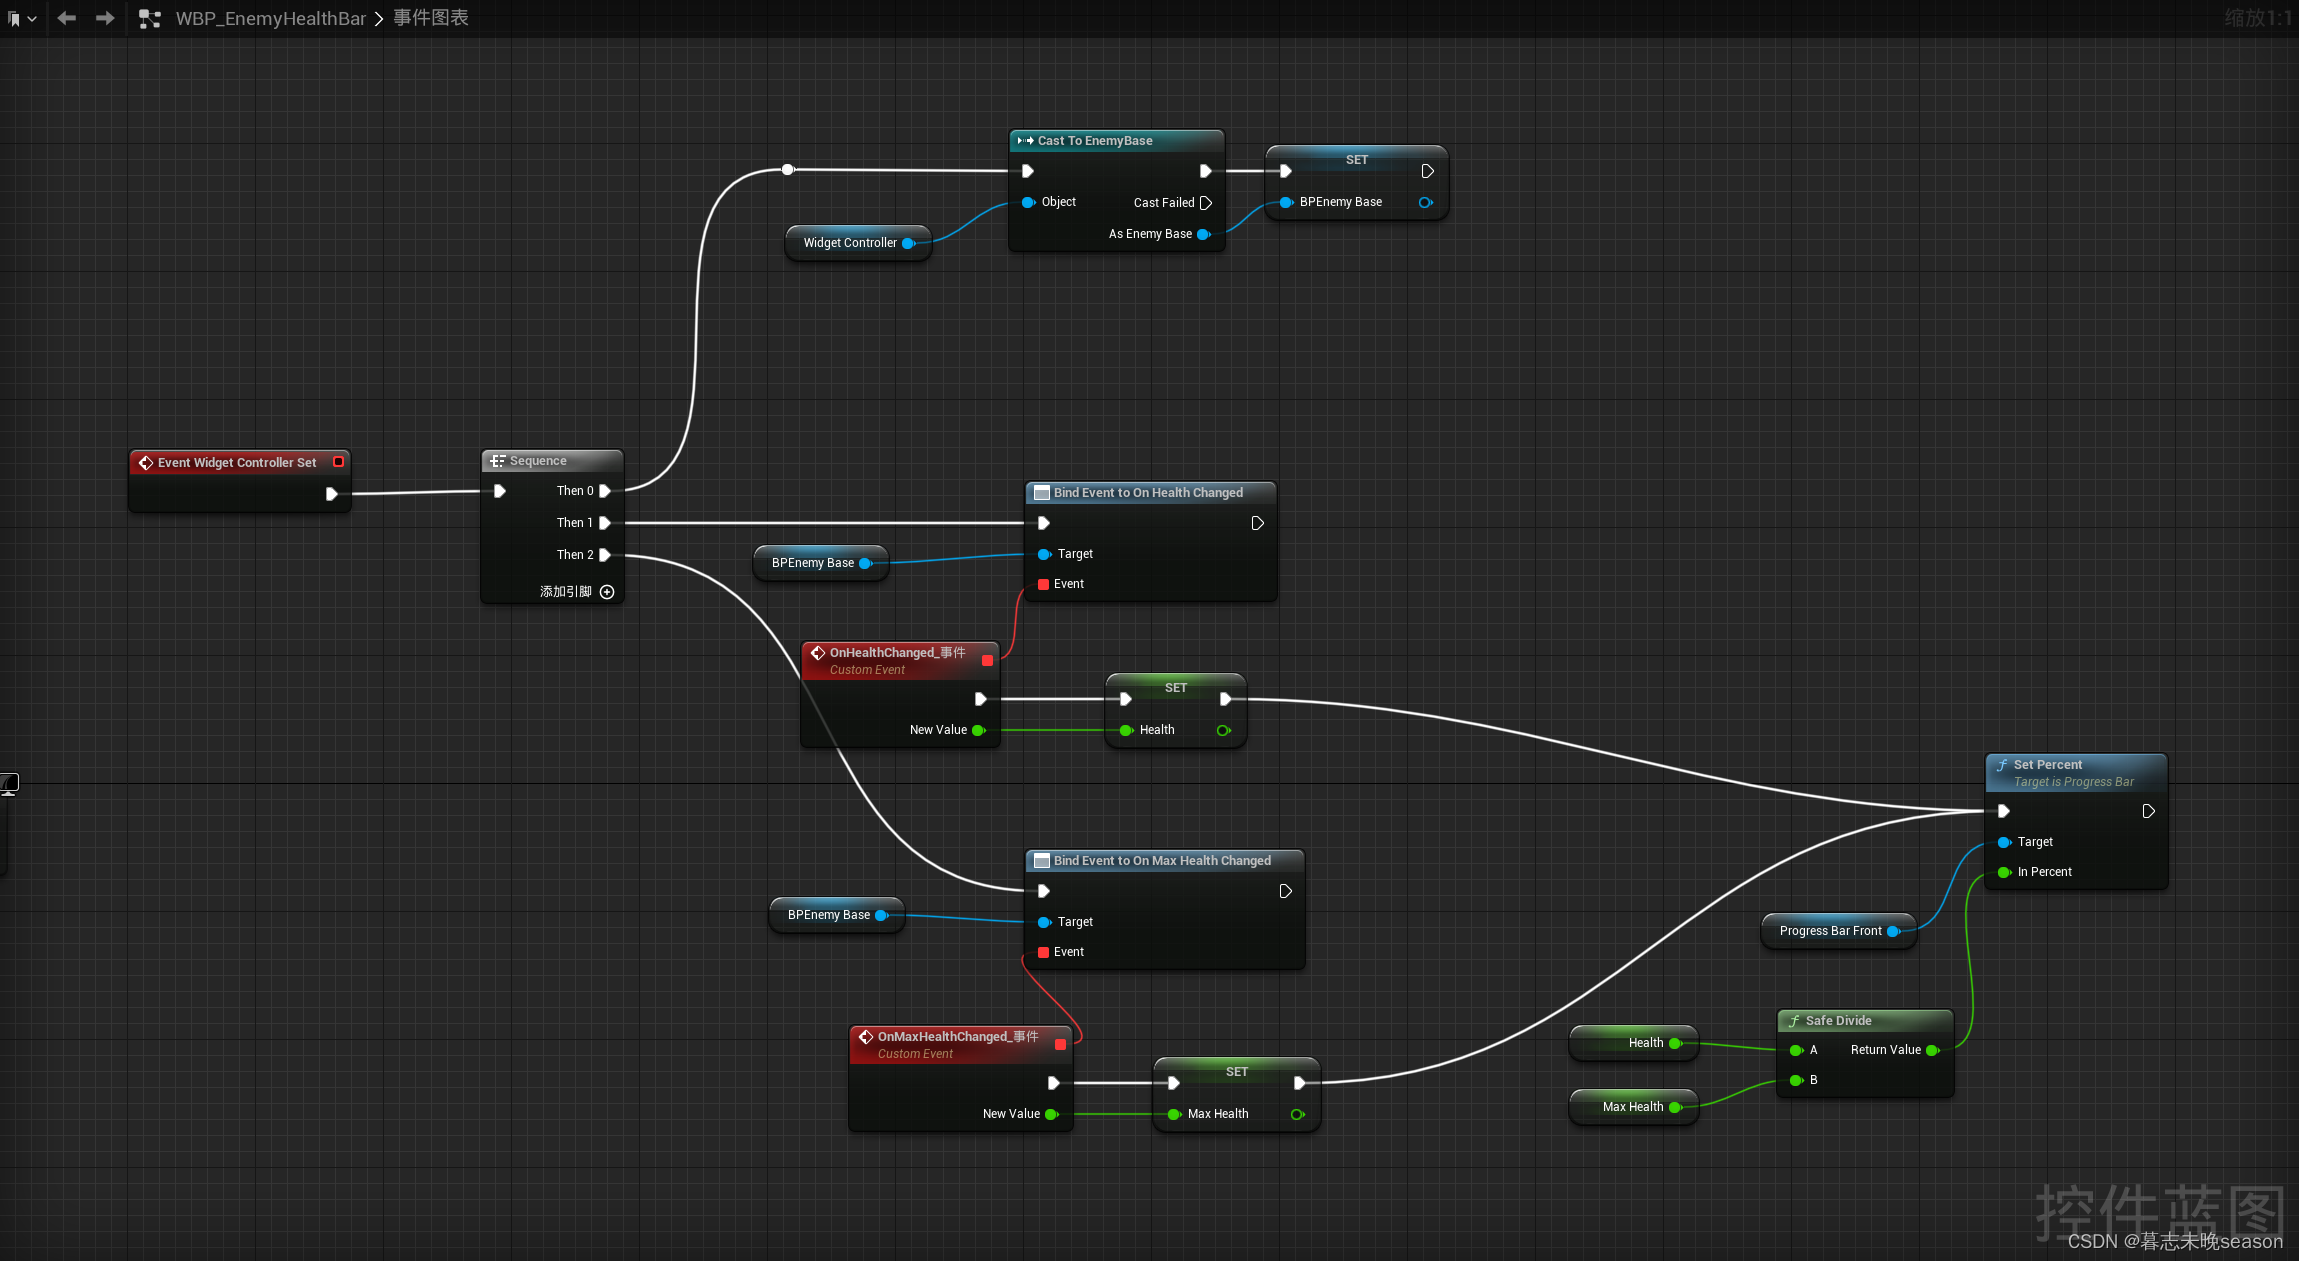Click the back navigation arrow
Screen dimensions: 2299x1261
[x=66, y=18]
